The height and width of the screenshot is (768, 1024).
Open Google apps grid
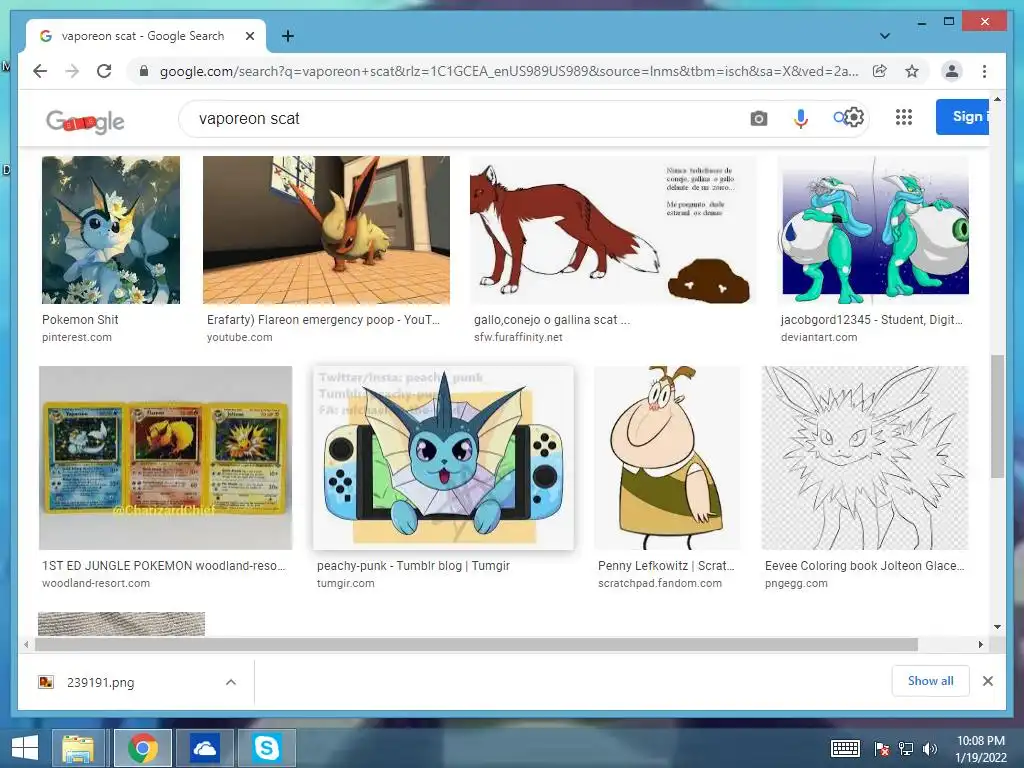click(x=903, y=117)
